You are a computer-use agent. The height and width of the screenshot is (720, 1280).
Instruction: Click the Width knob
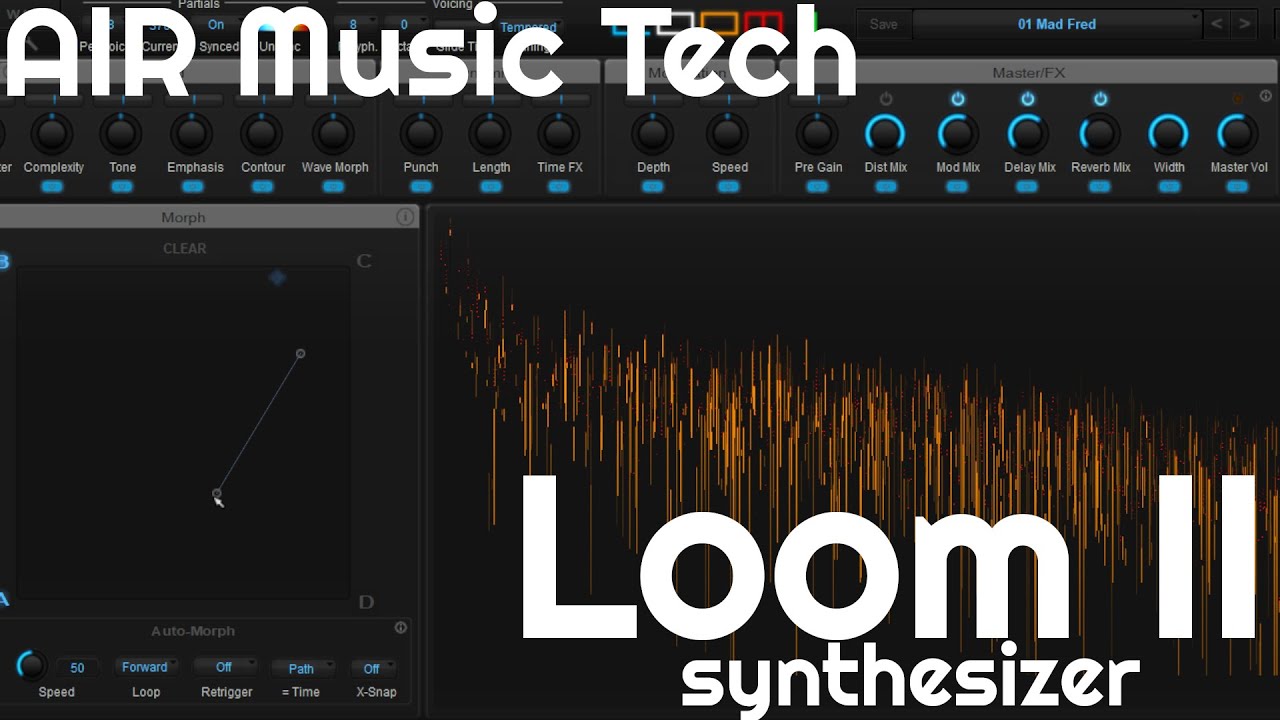click(1168, 133)
